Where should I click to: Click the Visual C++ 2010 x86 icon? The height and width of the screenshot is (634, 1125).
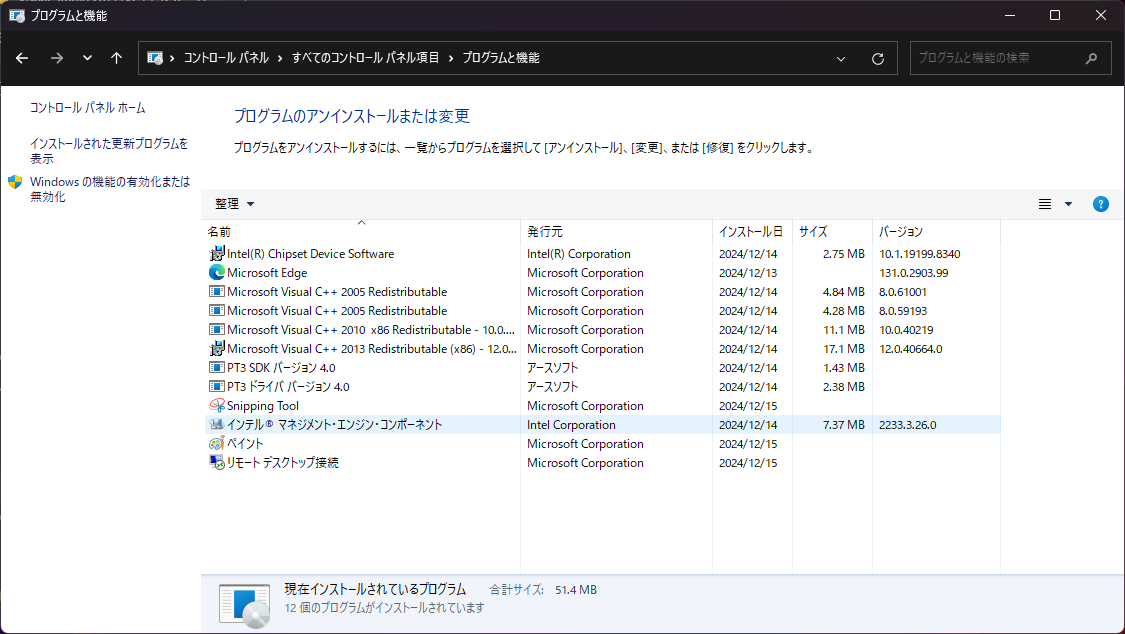(x=217, y=330)
